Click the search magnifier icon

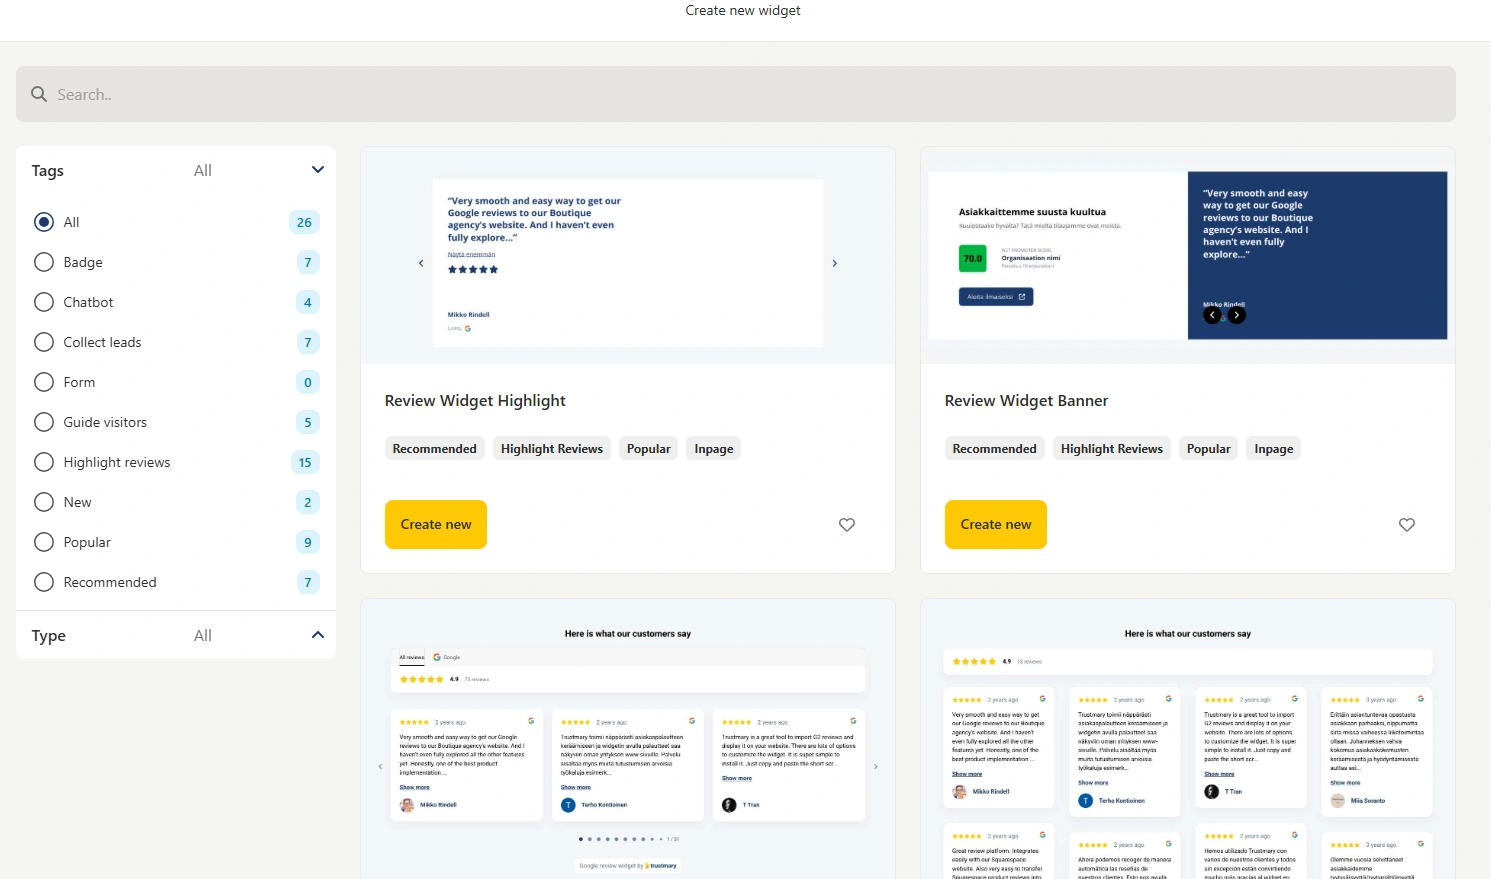tap(39, 94)
